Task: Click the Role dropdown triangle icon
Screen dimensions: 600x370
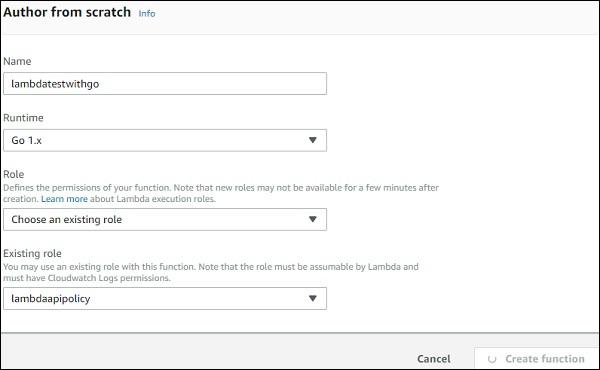Action: click(x=313, y=219)
